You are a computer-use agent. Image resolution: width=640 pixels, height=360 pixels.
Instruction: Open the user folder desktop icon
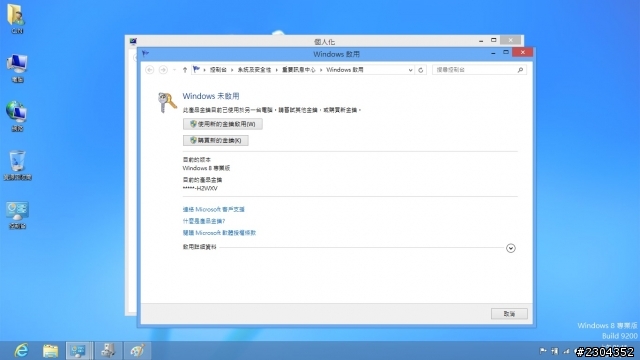[17, 19]
